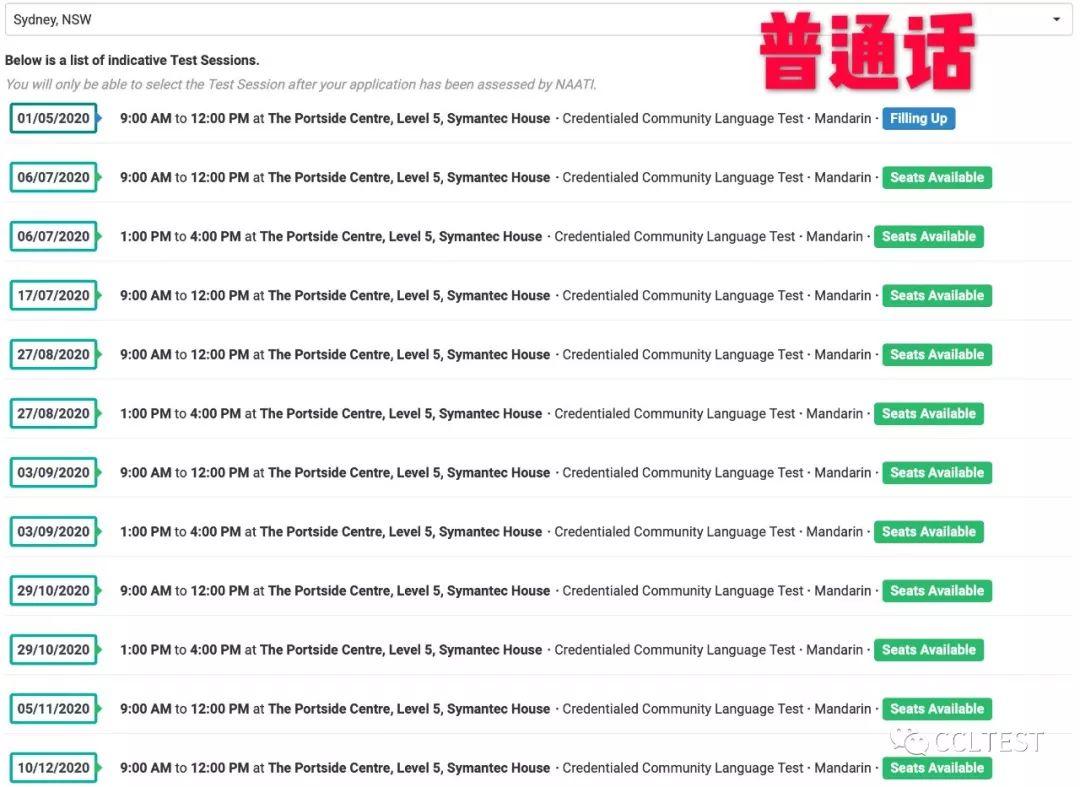Select the 03/09/2020 9:00 AM date badge
Image resolution: width=1080 pixels, height=787 pixels.
coord(54,473)
